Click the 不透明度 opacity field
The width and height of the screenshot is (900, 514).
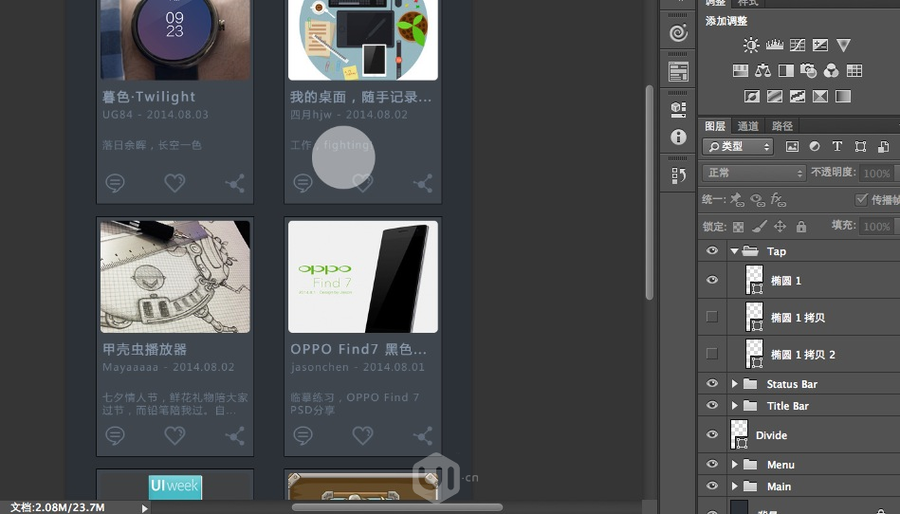click(x=878, y=173)
